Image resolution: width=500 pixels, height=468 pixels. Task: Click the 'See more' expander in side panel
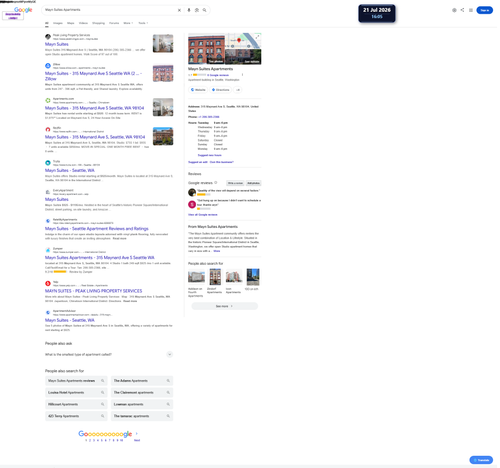(x=226, y=307)
